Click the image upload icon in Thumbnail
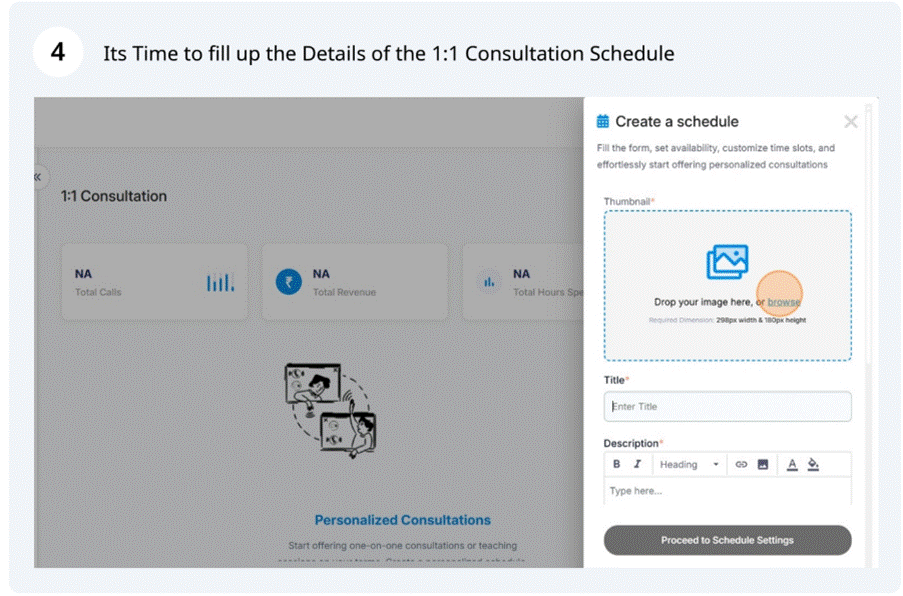 [727, 262]
